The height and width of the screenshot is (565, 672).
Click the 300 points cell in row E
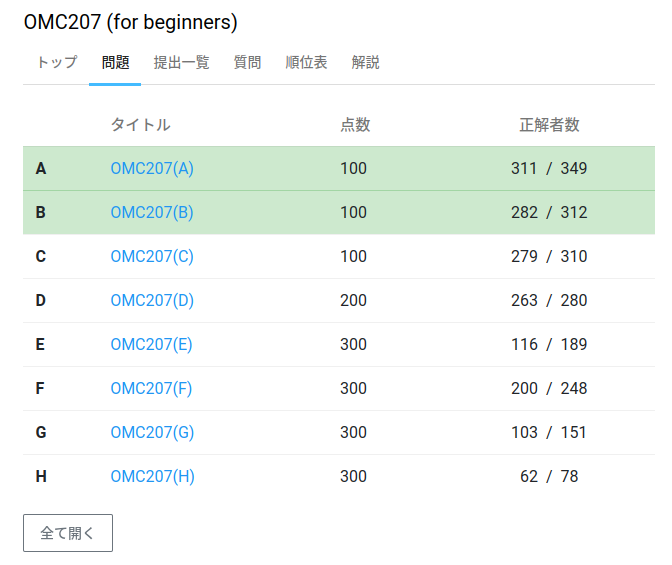click(x=353, y=344)
